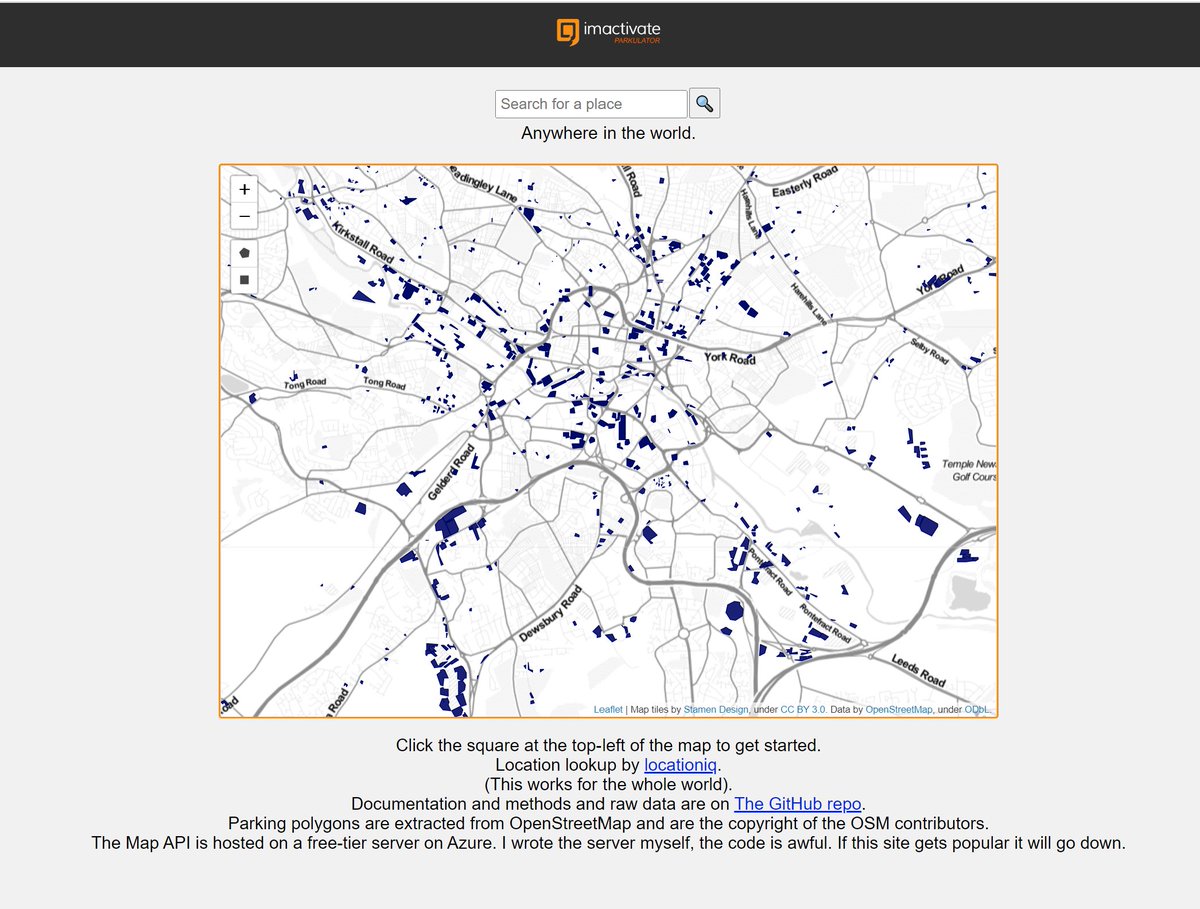Zoom in the map with plus button
Screen dimensions: 1200x909
tap(244, 189)
